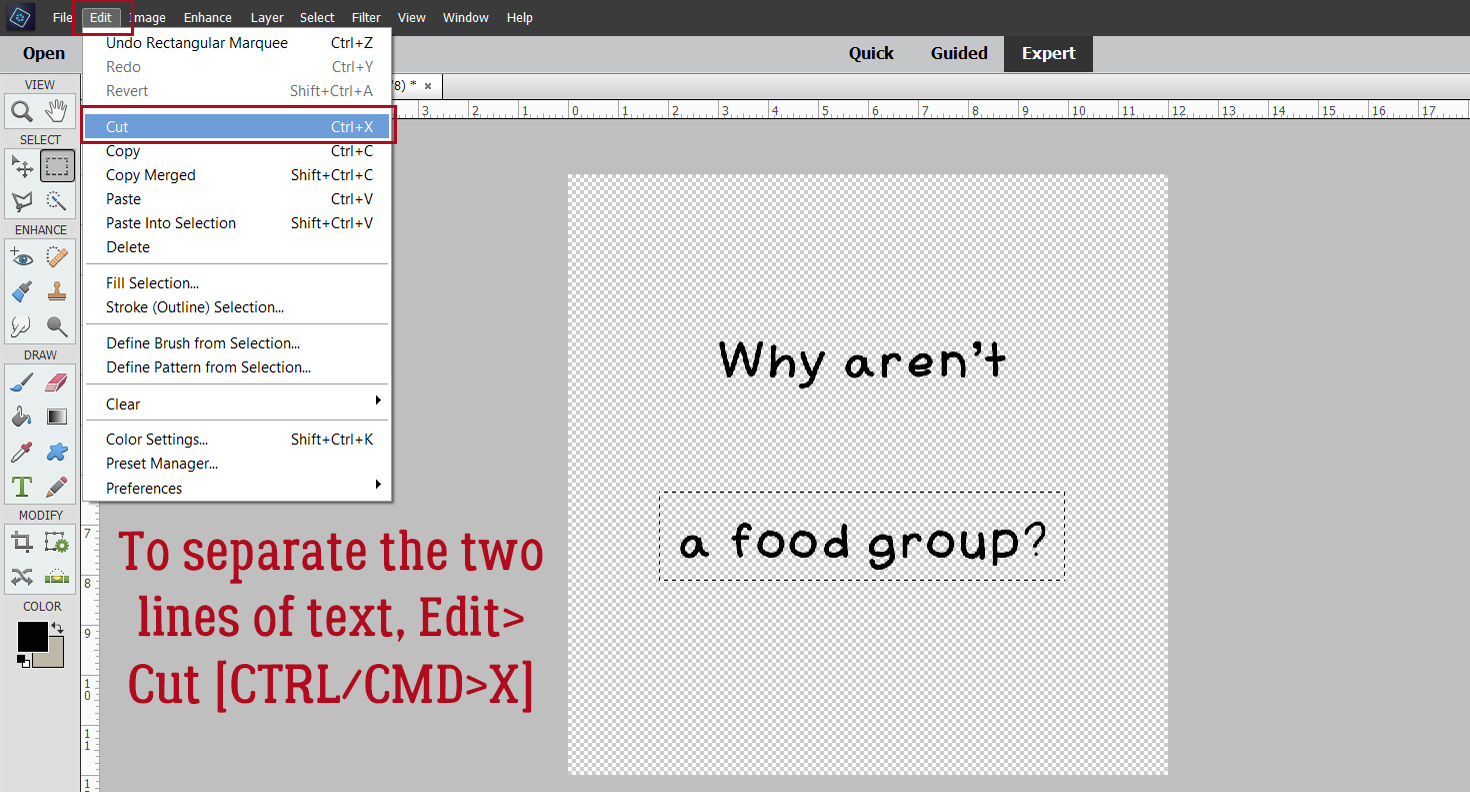Switch to Expert mode
Image resolution: width=1470 pixels, height=792 pixels.
(1048, 54)
